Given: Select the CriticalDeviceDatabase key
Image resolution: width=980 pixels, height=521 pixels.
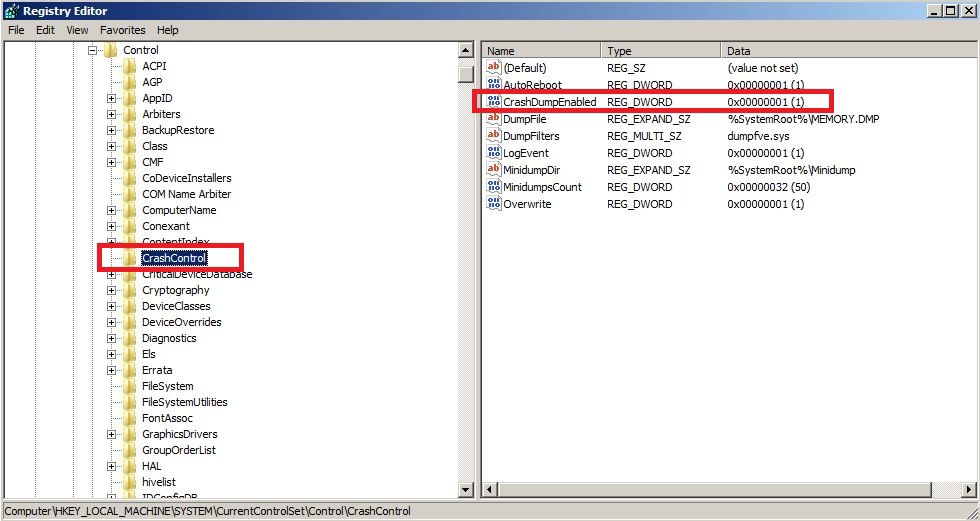Looking at the screenshot, I should (197, 274).
